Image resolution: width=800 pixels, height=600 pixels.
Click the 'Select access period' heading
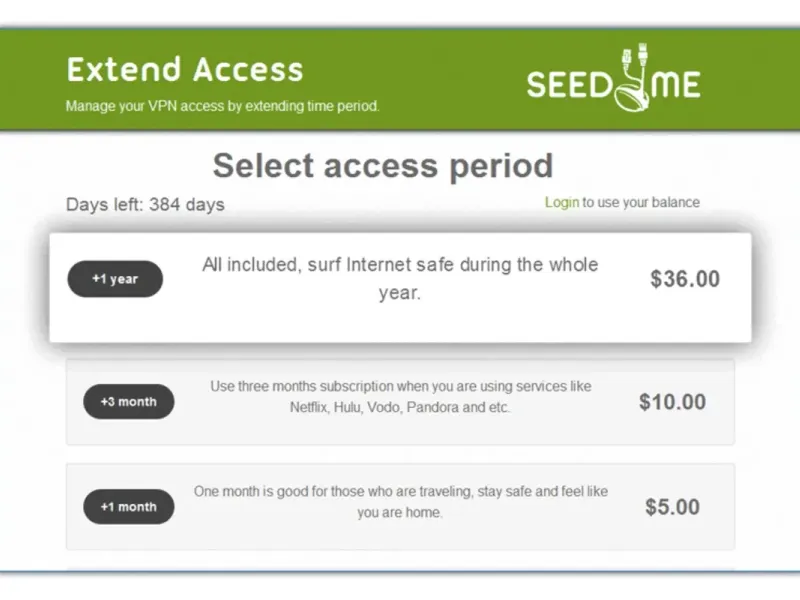pos(382,165)
